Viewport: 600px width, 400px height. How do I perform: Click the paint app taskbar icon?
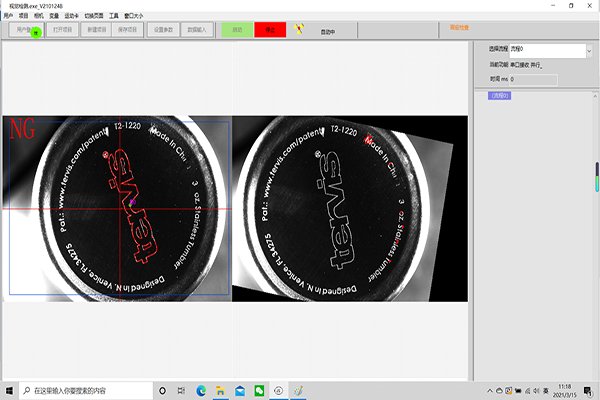(x=298, y=390)
